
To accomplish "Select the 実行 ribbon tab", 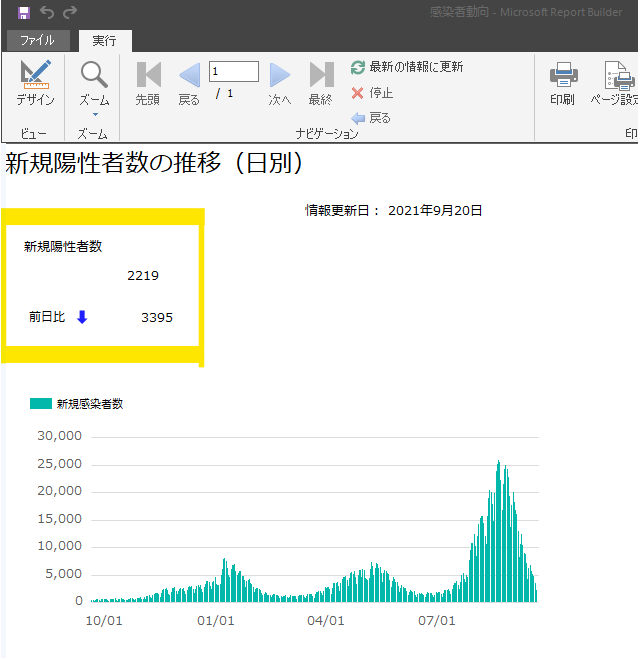I will pyautogui.click(x=104, y=41).
